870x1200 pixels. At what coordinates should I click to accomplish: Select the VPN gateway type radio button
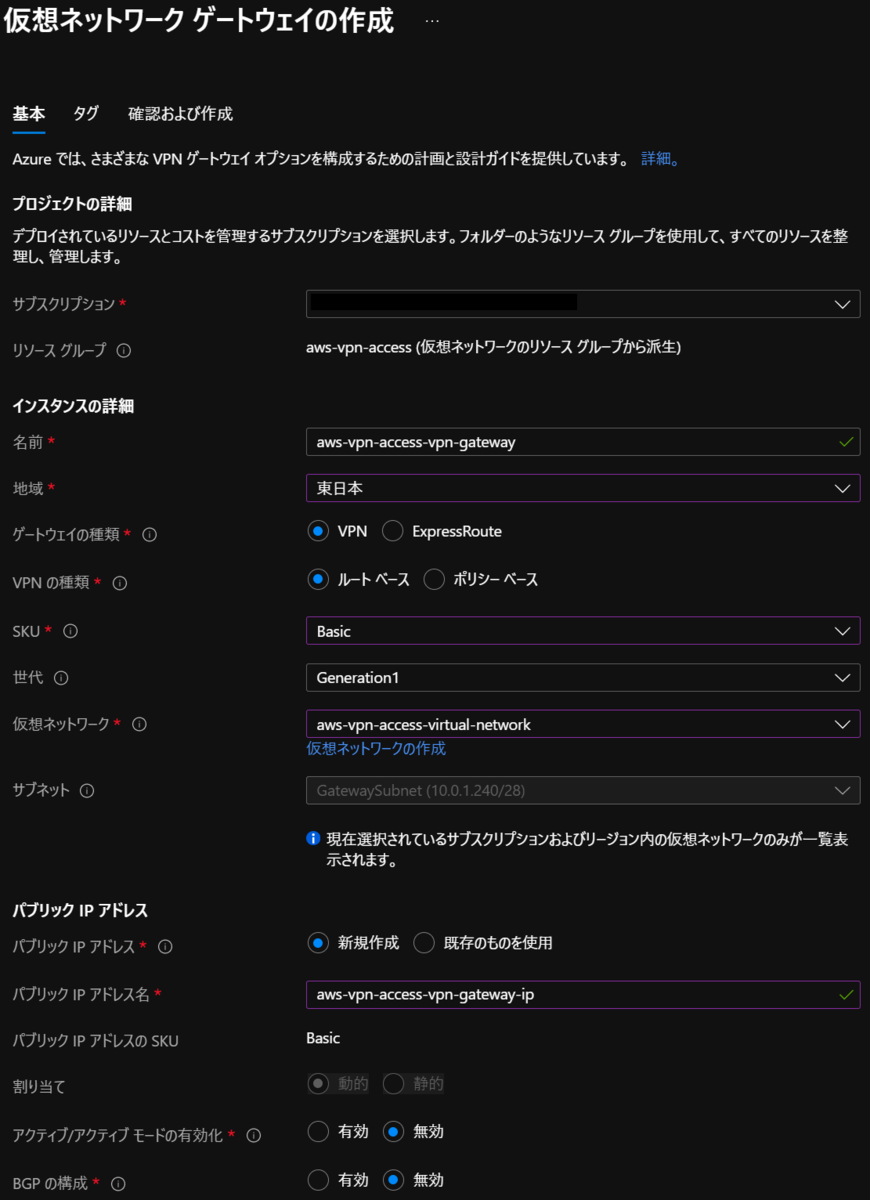point(318,531)
